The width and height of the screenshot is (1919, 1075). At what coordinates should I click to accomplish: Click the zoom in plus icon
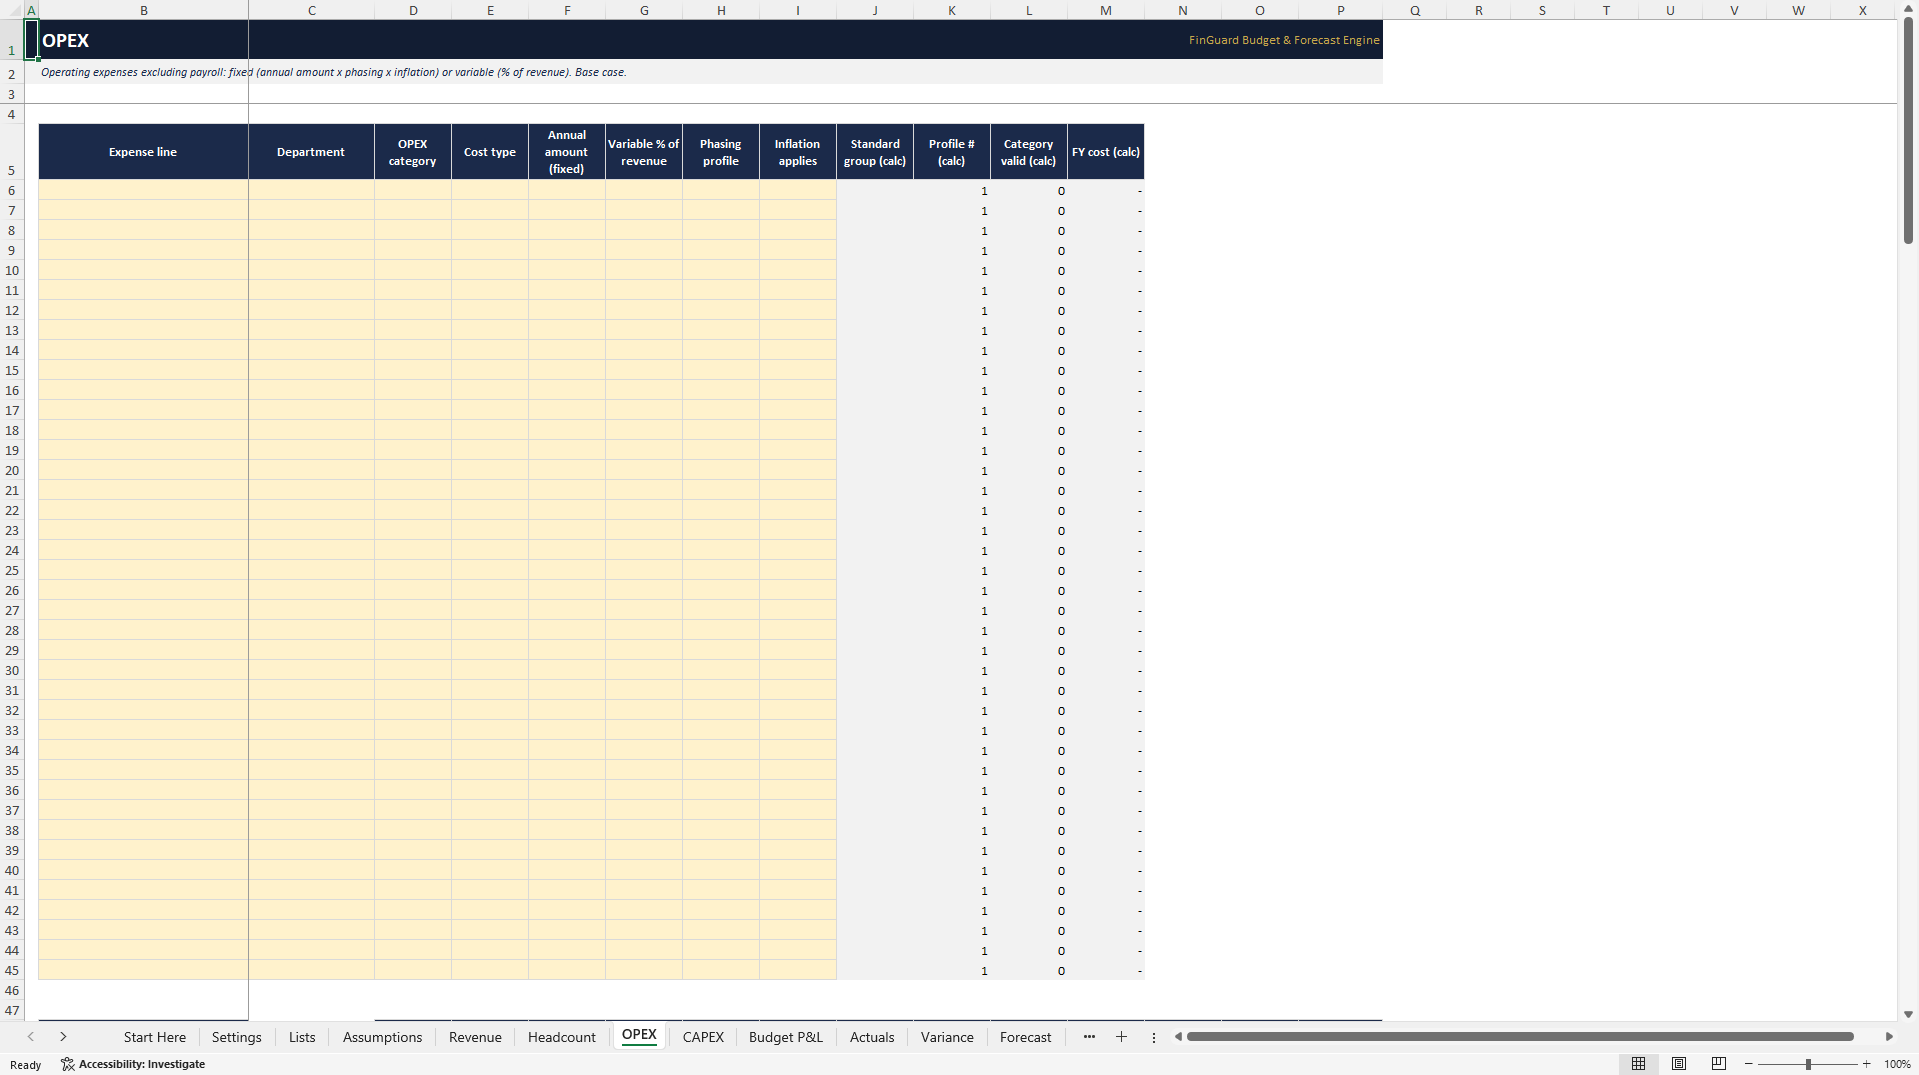tap(1866, 1064)
